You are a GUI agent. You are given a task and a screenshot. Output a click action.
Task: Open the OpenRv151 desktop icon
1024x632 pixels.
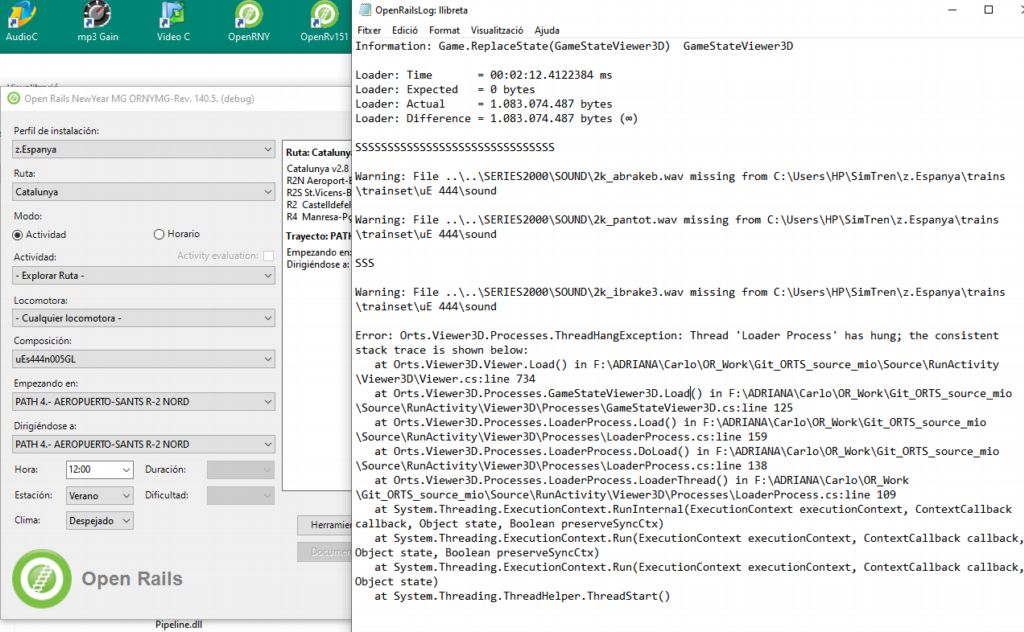coord(324,17)
